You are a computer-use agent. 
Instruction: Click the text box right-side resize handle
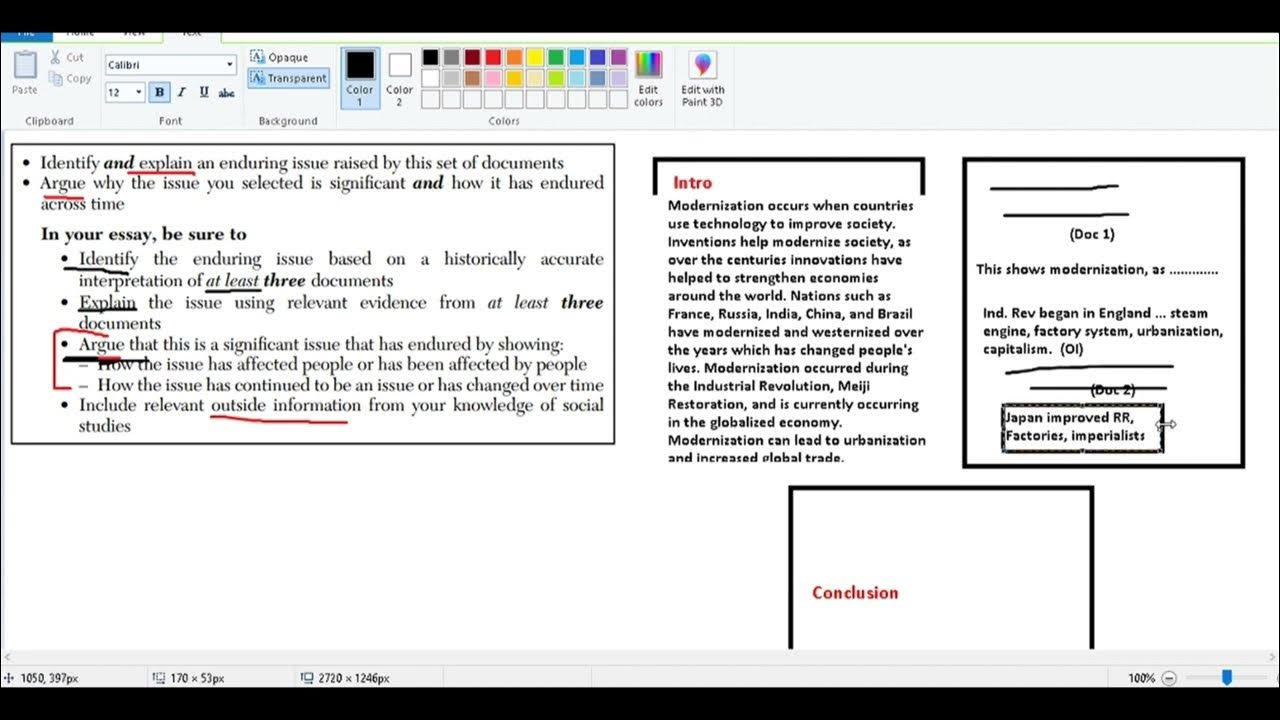tap(1162, 427)
